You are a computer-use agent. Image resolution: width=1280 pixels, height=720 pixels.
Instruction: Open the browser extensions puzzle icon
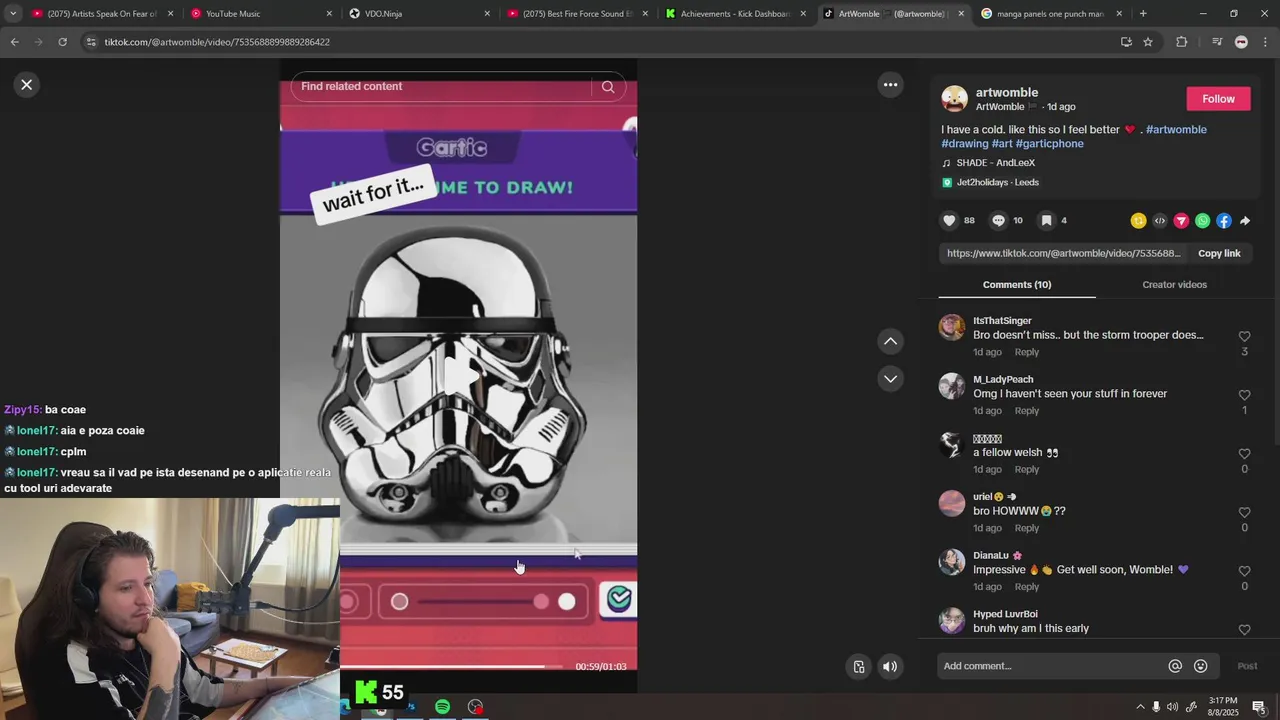pyautogui.click(x=1182, y=42)
